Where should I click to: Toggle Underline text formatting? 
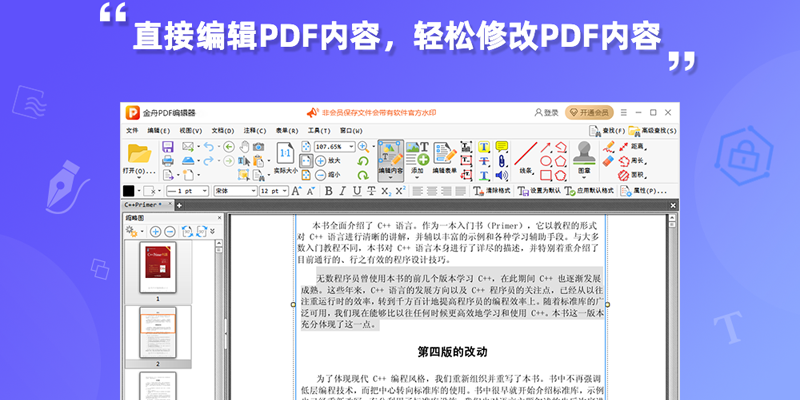point(357,191)
